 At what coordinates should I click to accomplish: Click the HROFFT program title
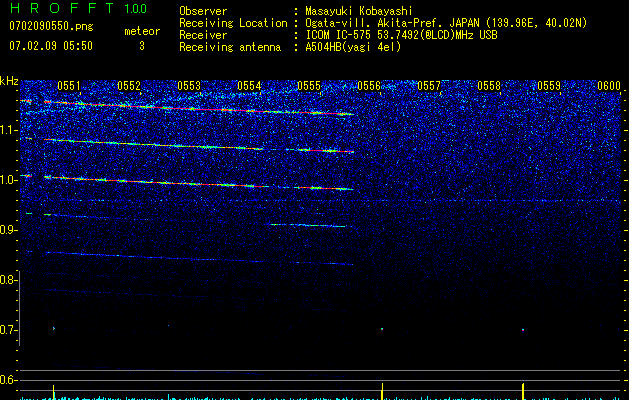[x=62, y=8]
